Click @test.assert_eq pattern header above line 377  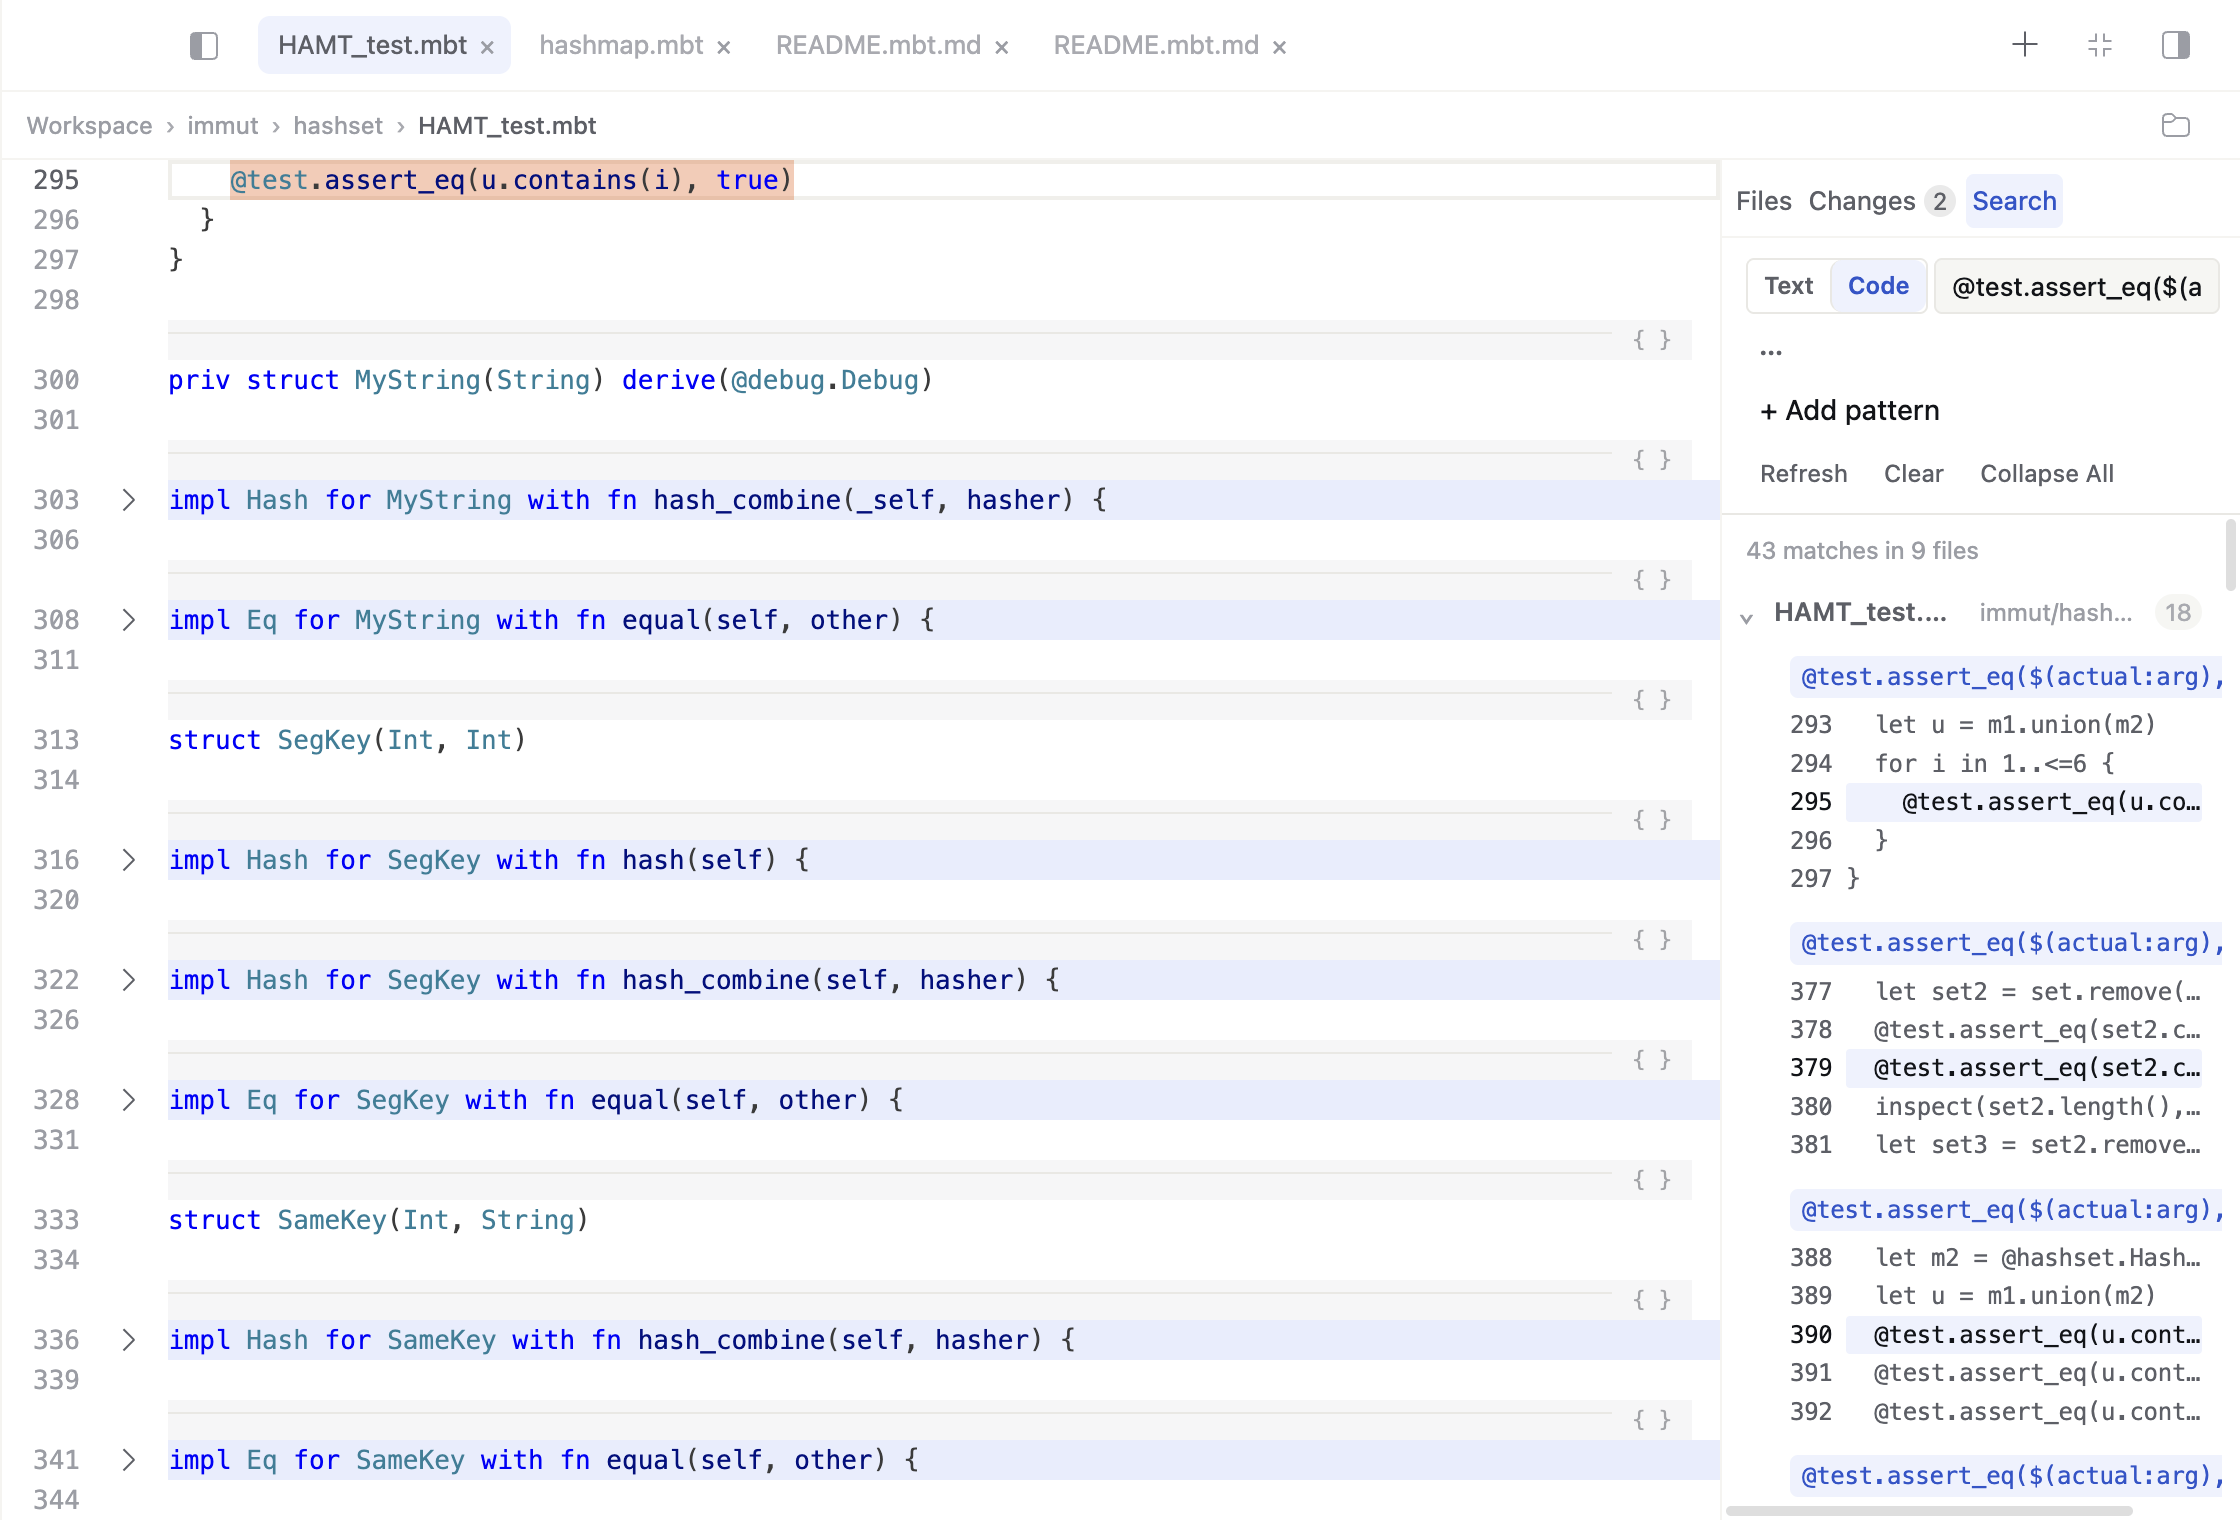coord(2008,943)
